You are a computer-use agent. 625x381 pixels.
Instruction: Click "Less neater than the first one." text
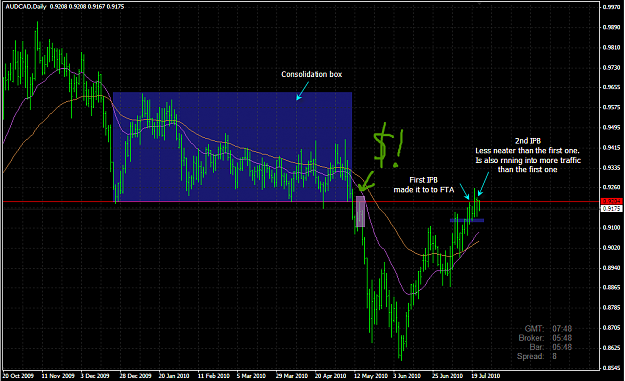click(x=527, y=151)
